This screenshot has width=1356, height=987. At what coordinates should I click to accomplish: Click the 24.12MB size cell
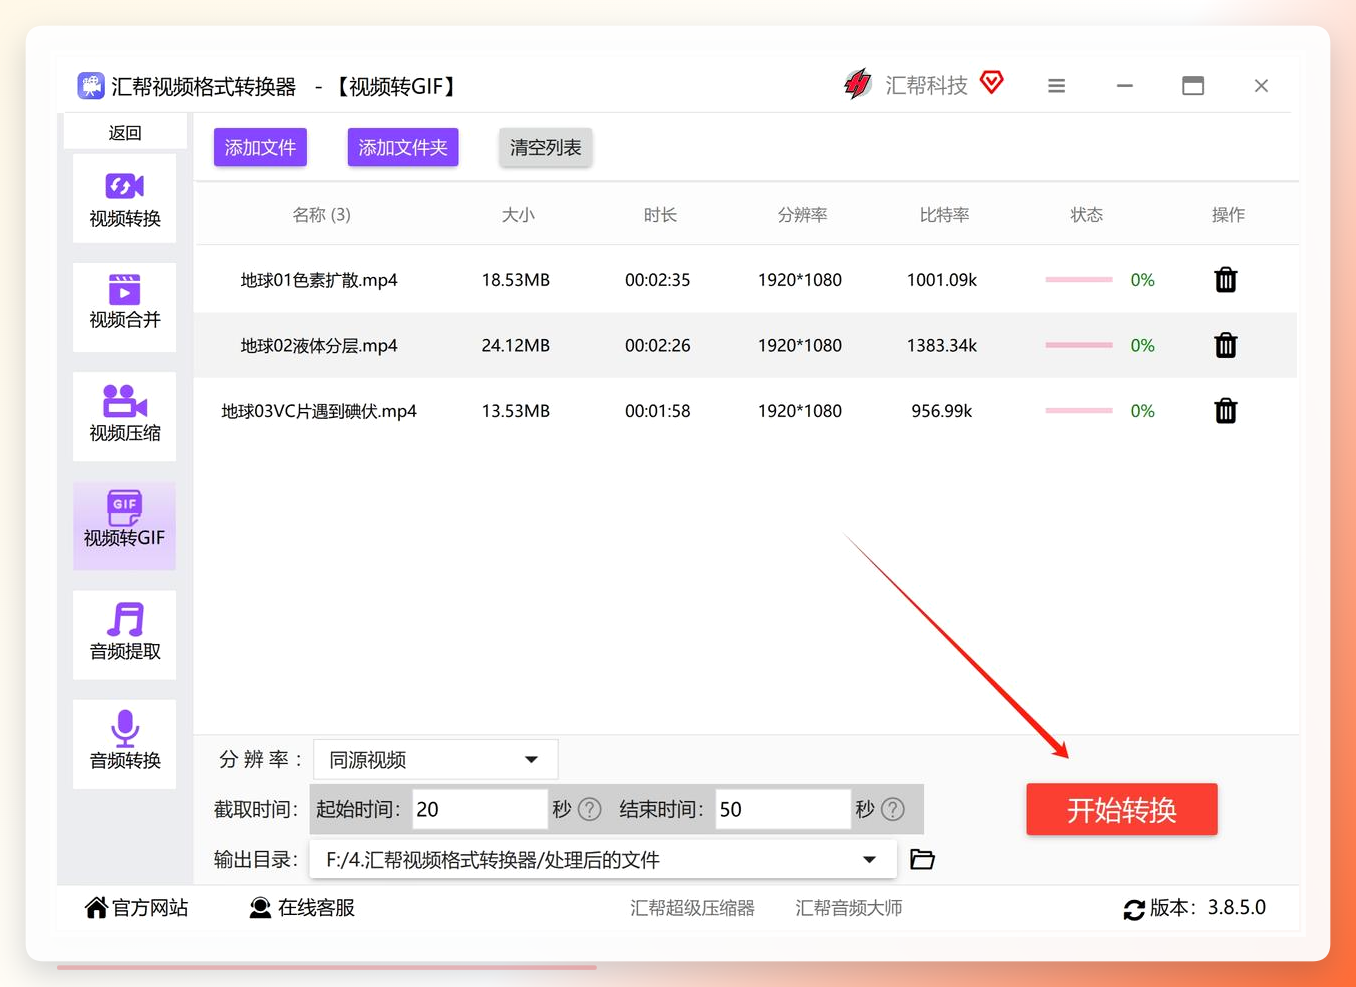[x=516, y=346]
